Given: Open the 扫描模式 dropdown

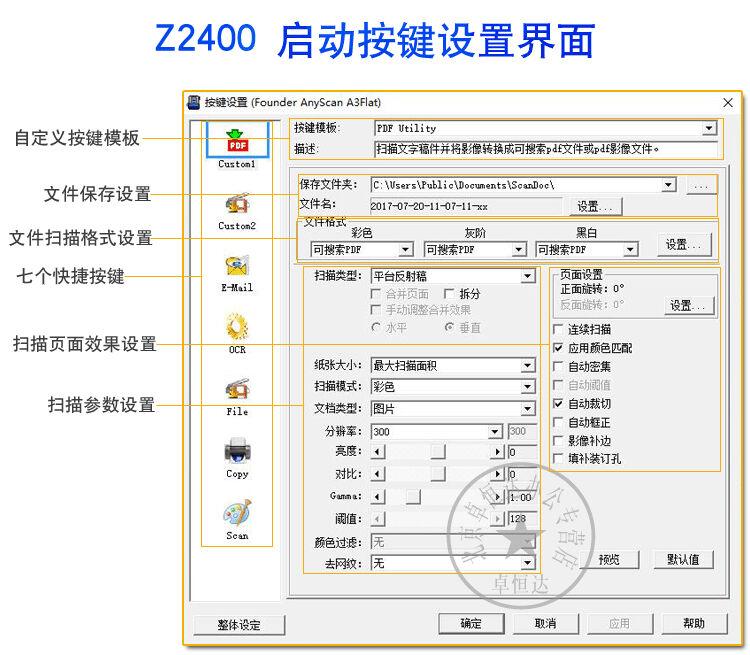Looking at the screenshot, I should 528,387.
